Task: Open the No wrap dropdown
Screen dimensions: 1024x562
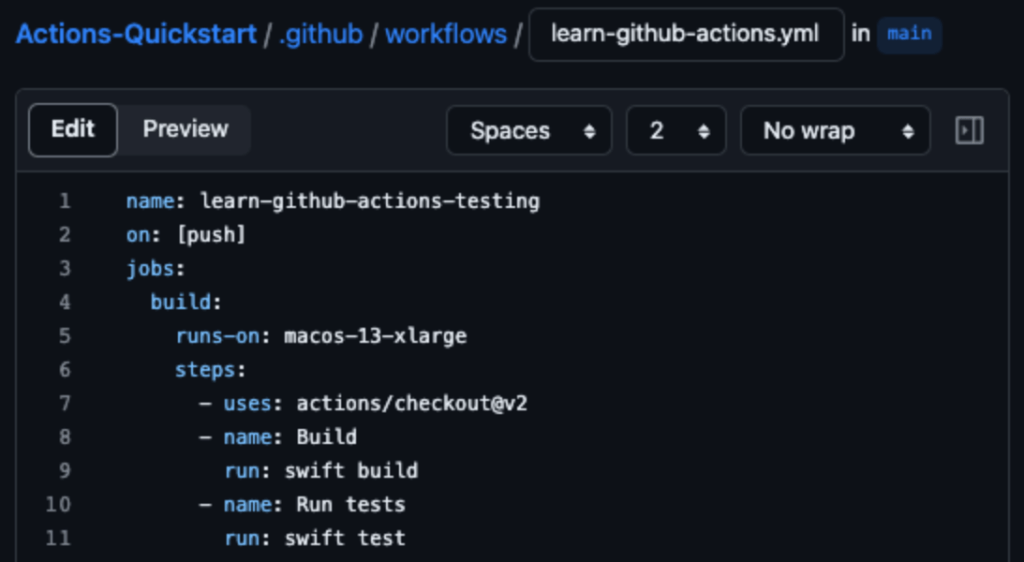Action: [x=835, y=131]
